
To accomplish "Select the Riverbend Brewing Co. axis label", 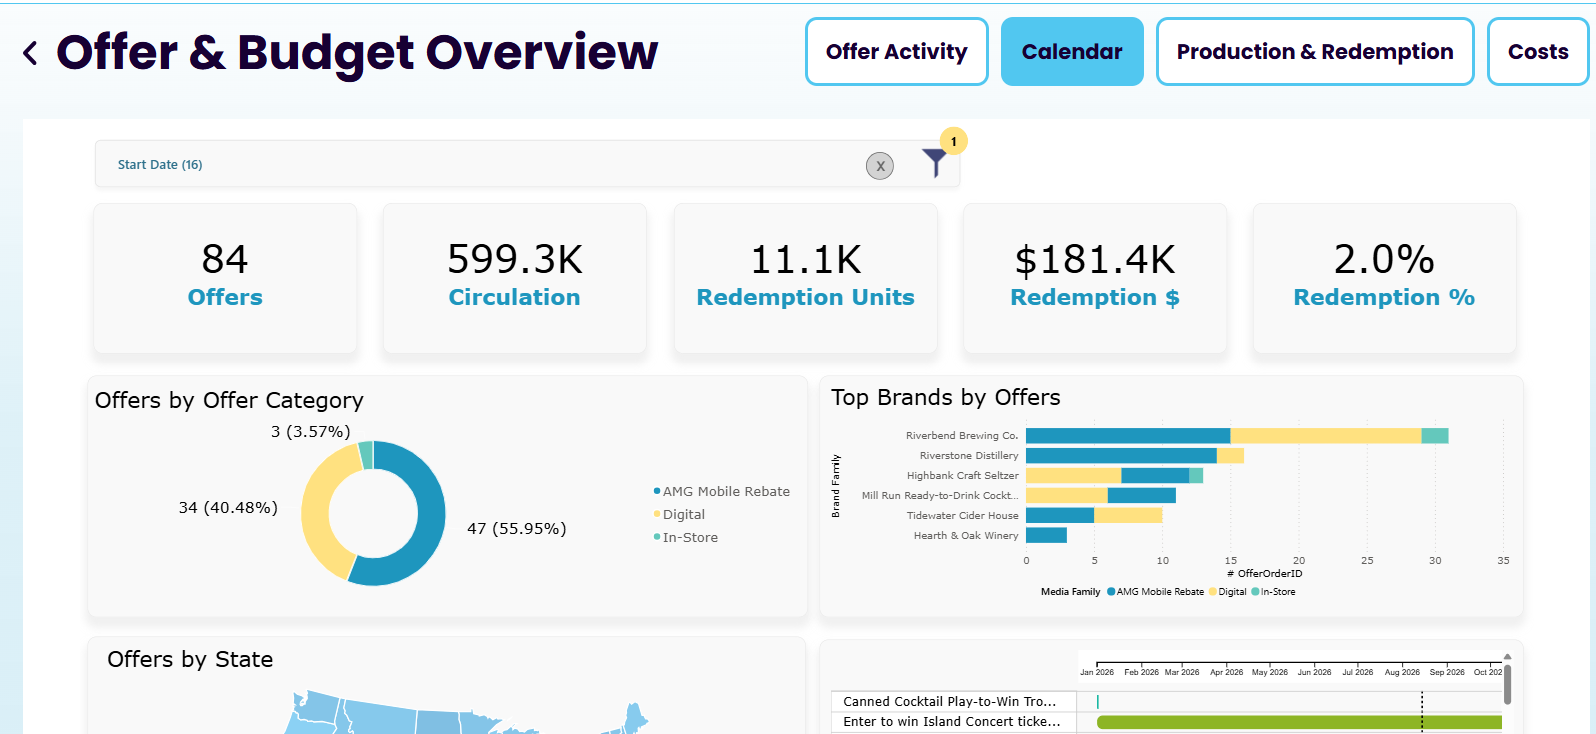I will coord(962,435).
